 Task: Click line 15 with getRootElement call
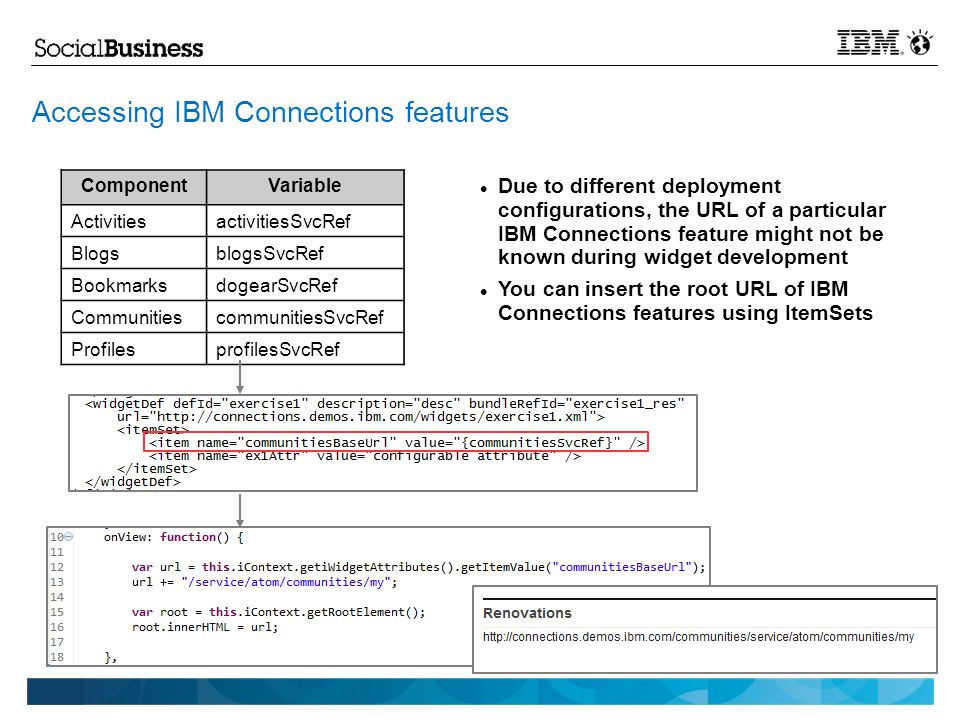[x=278, y=612]
